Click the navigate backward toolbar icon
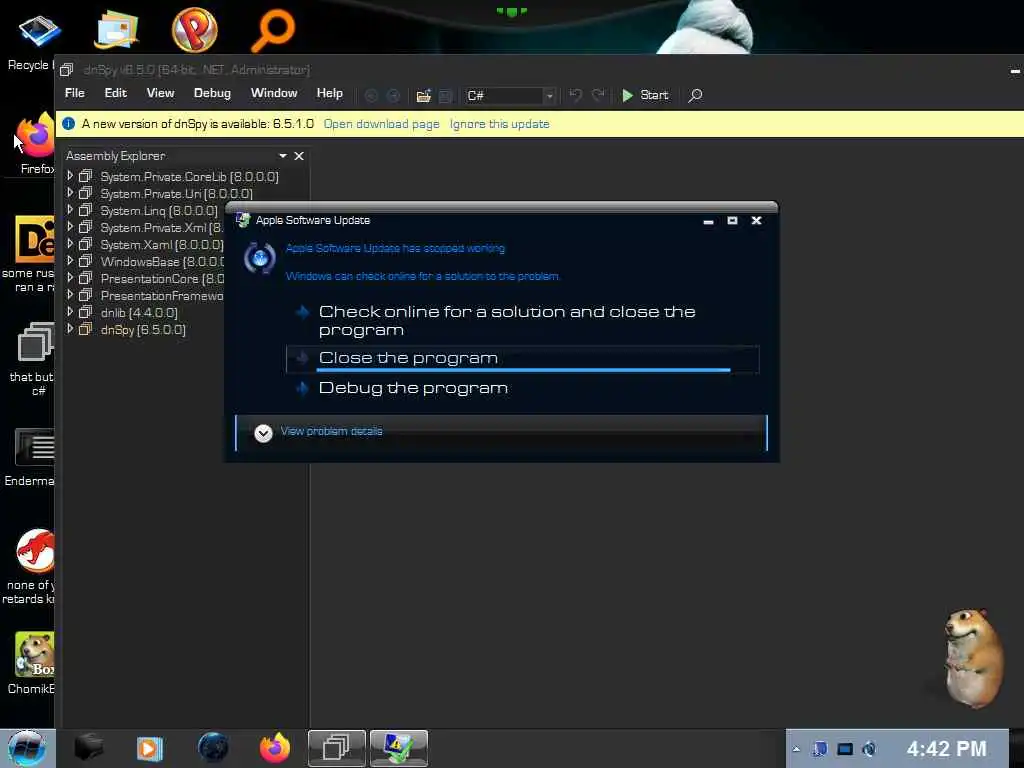The width and height of the screenshot is (1024, 768). click(x=371, y=95)
